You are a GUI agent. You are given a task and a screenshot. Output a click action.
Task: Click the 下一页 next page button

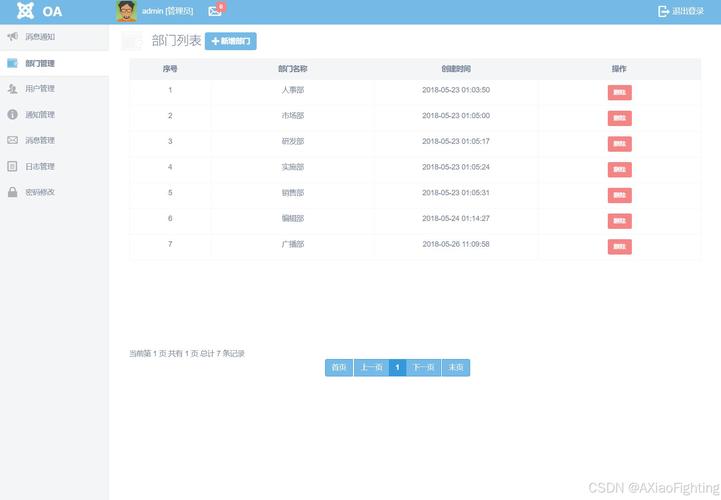coord(423,368)
